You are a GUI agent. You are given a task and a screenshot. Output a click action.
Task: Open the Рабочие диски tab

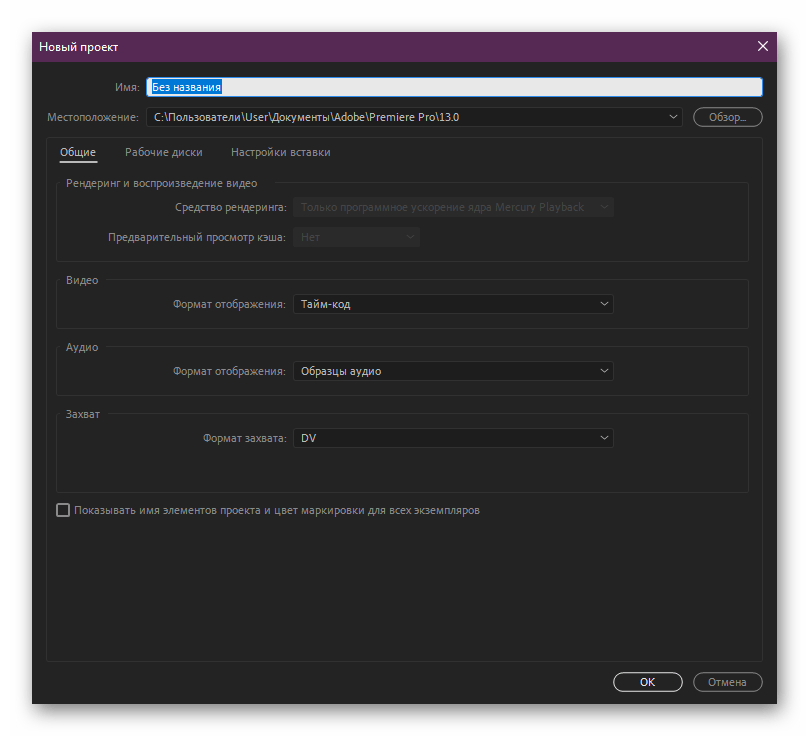tap(164, 153)
